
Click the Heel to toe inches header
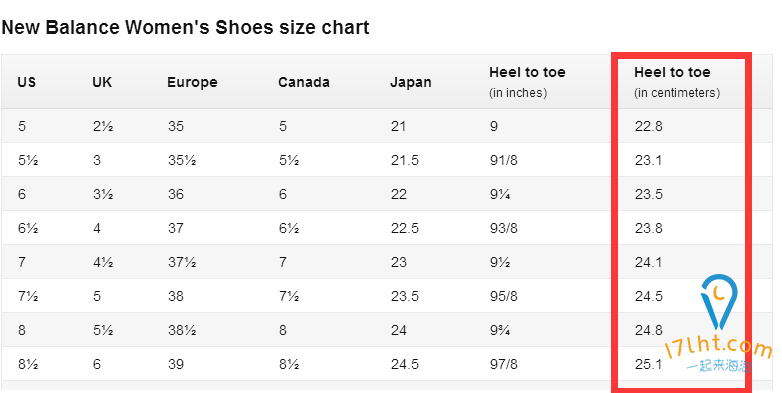click(x=527, y=82)
